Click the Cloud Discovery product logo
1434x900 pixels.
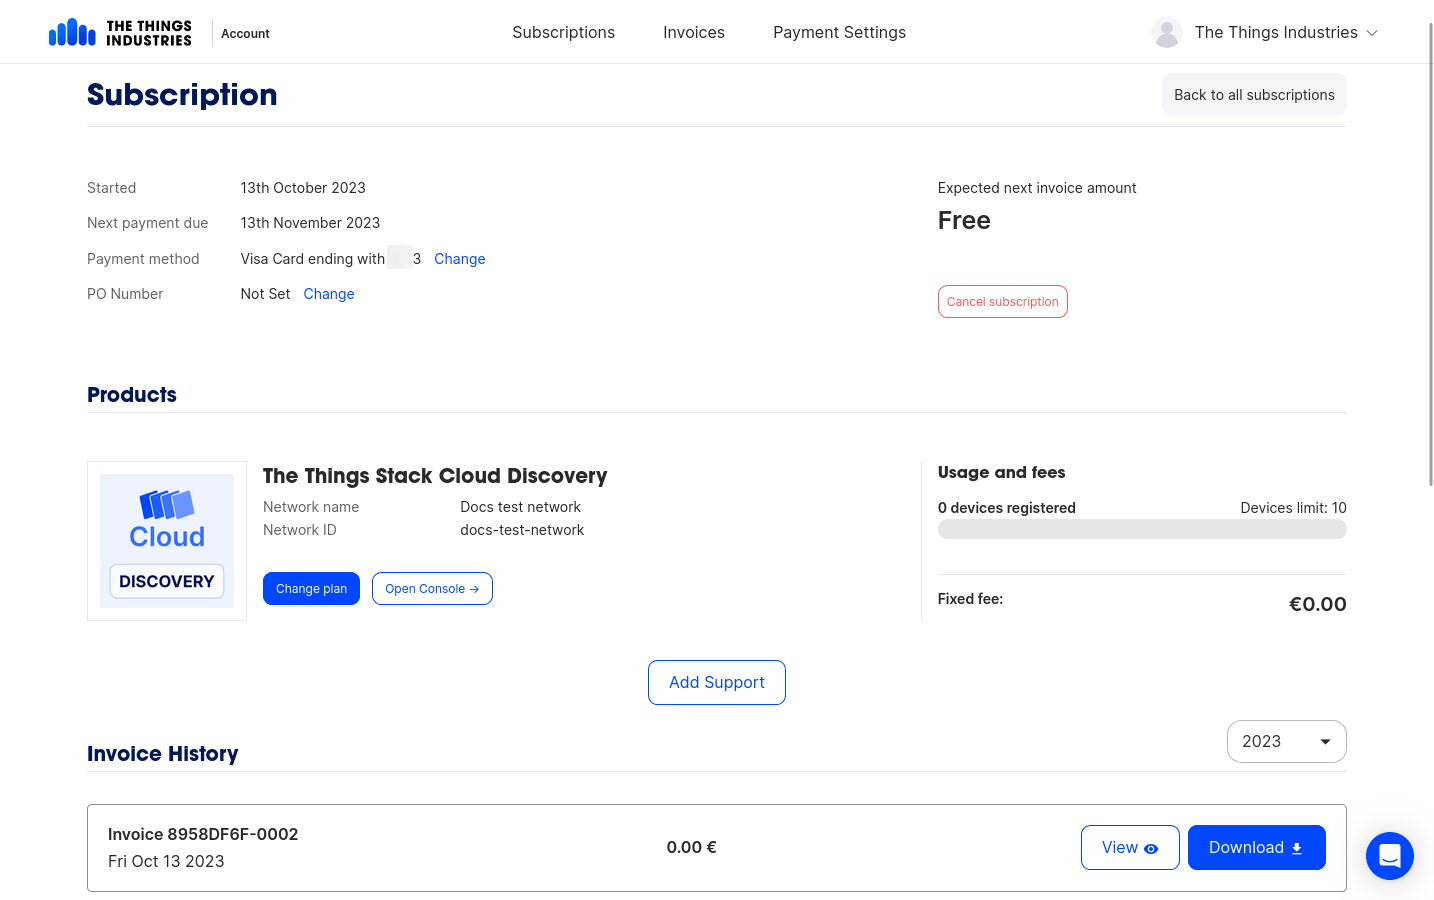[166, 540]
